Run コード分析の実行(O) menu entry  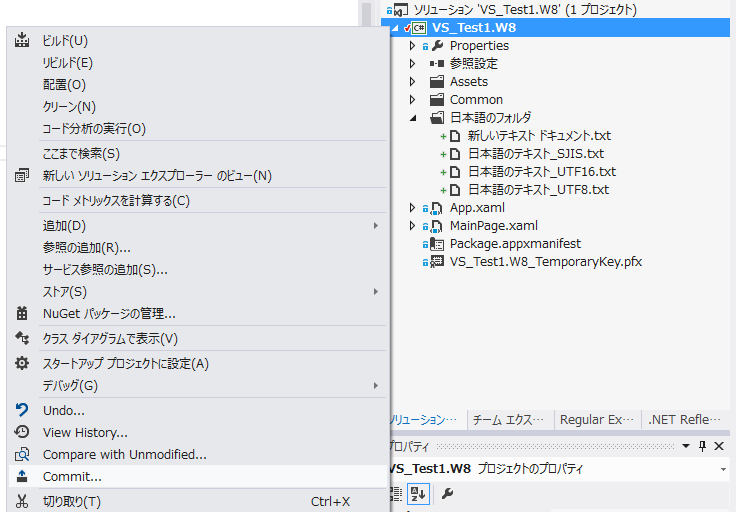[197, 129]
